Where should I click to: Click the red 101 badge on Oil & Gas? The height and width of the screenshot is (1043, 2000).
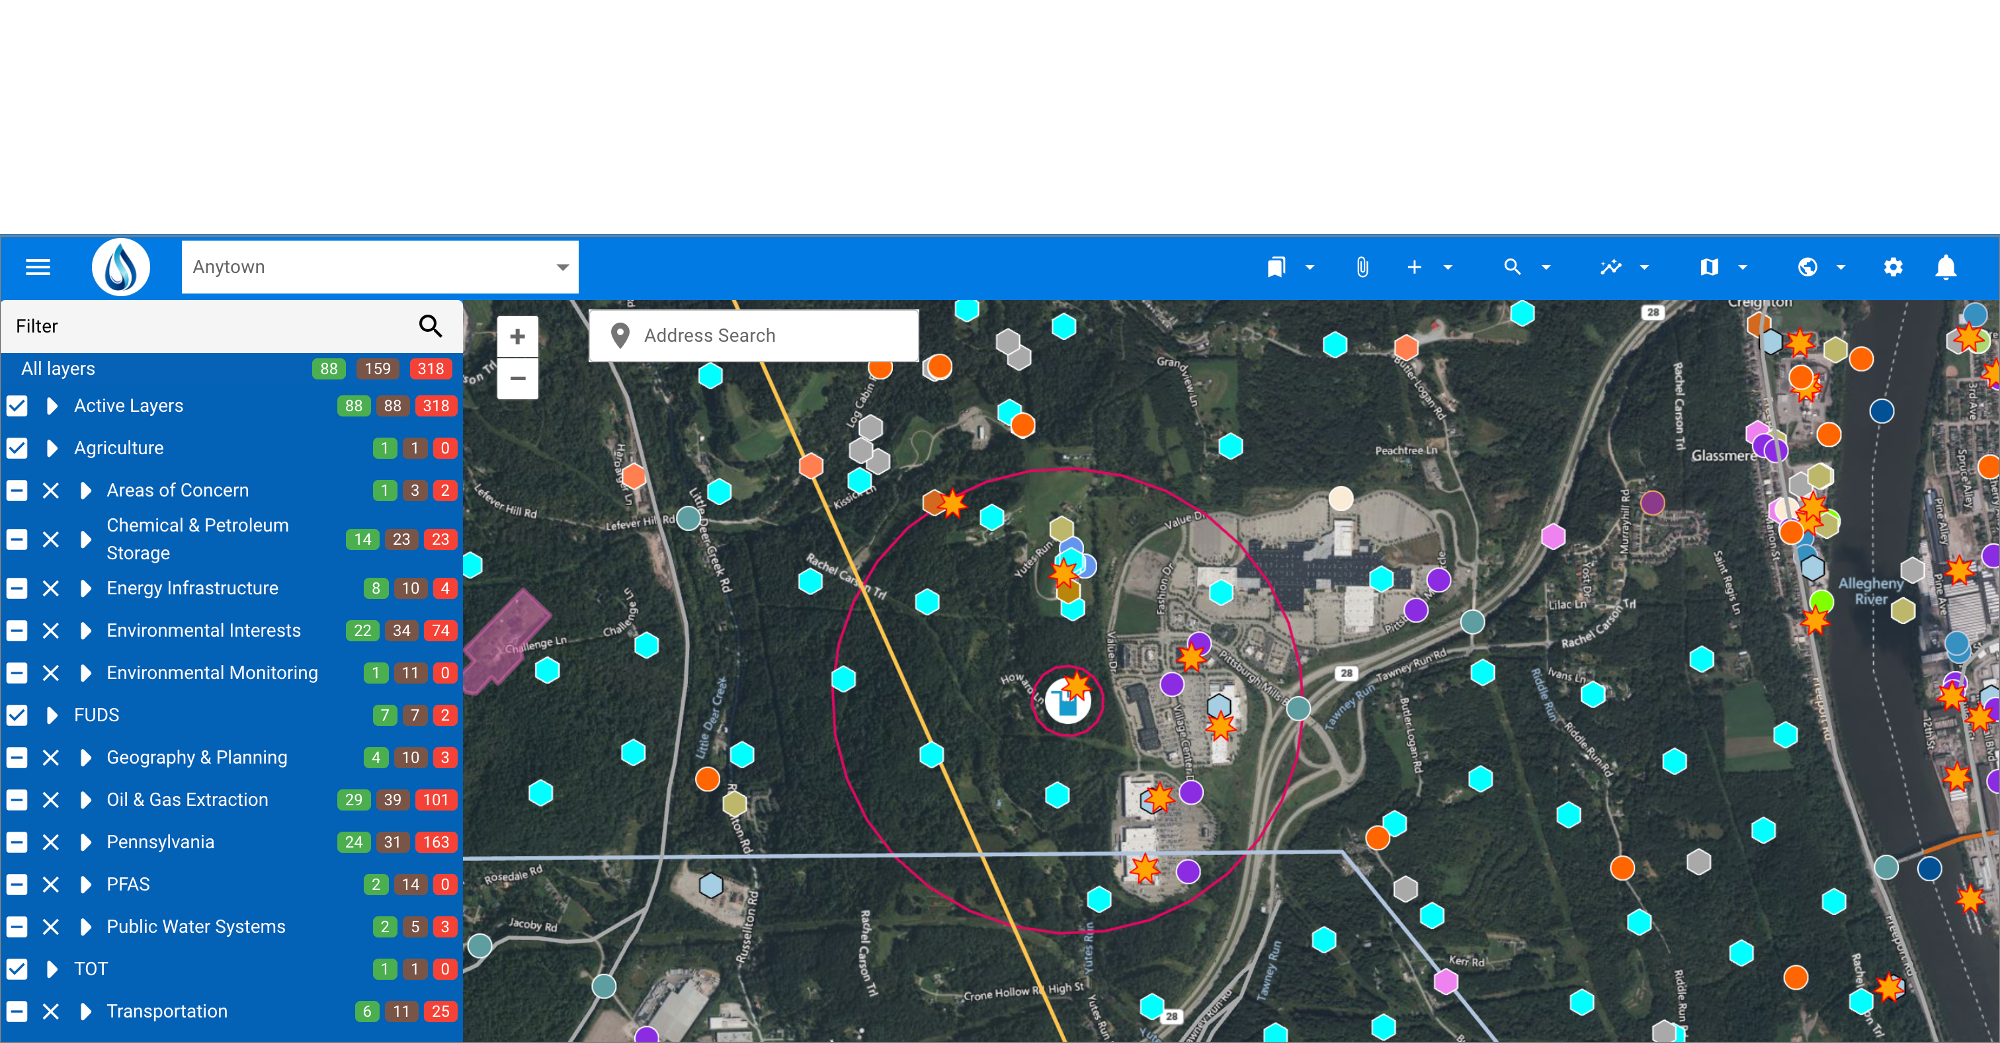[436, 800]
